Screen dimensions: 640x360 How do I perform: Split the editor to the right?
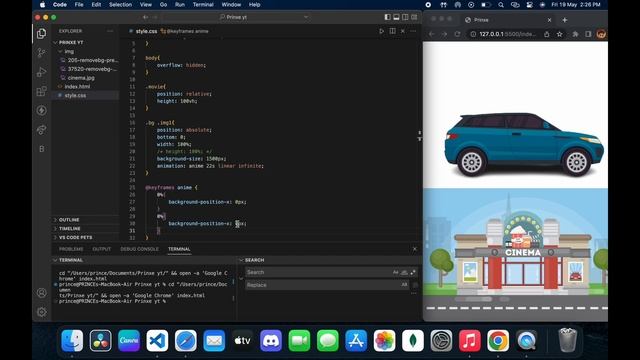pos(392,31)
